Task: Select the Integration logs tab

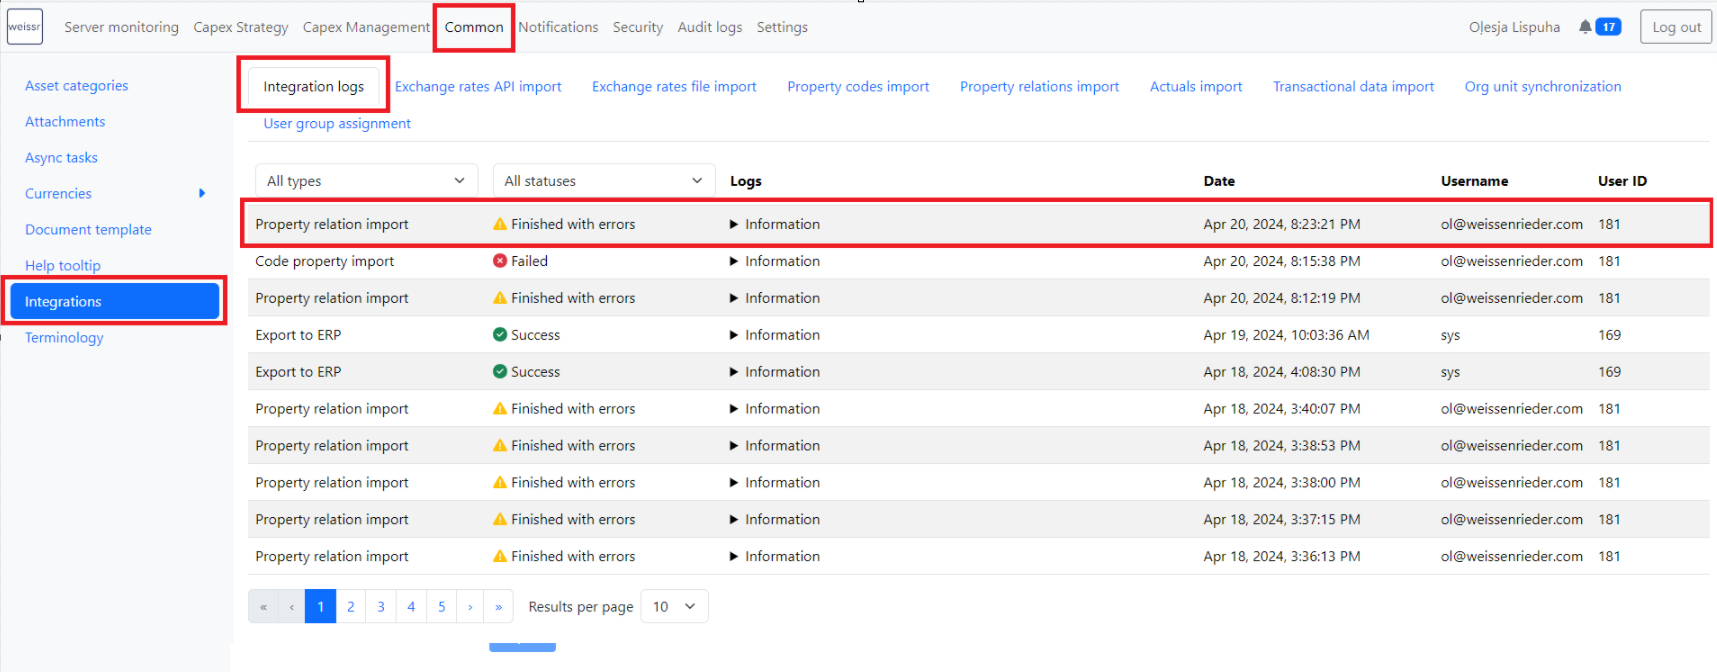Action: pyautogui.click(x=314, y=87)
